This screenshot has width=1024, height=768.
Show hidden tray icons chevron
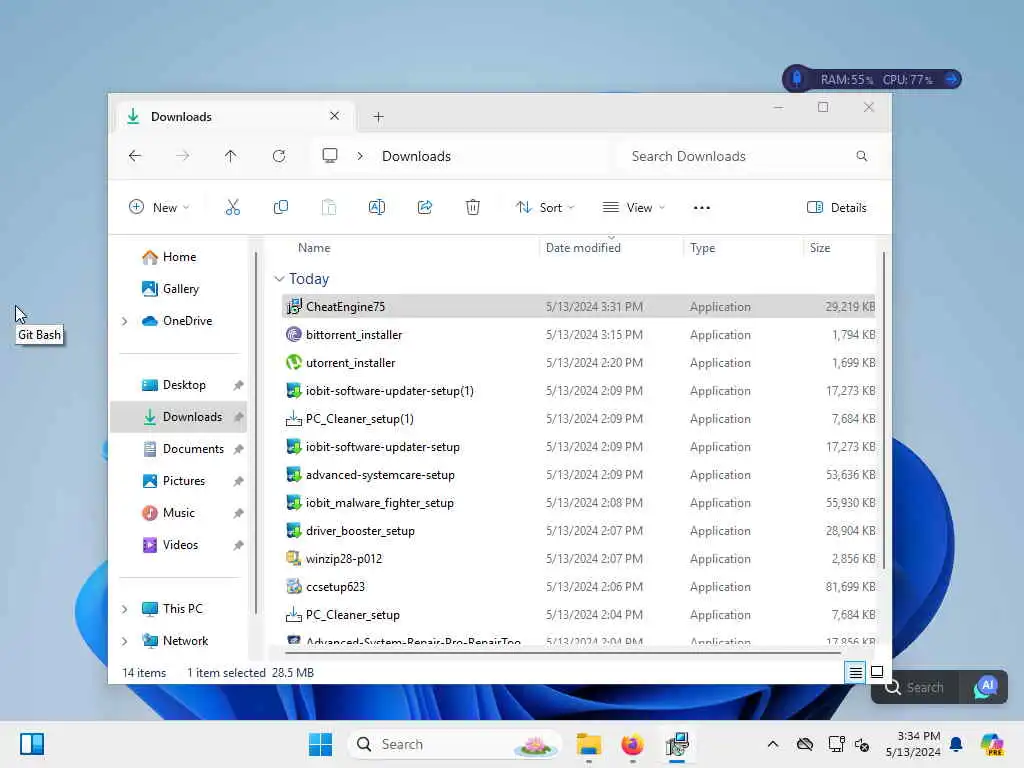[773, 744]
